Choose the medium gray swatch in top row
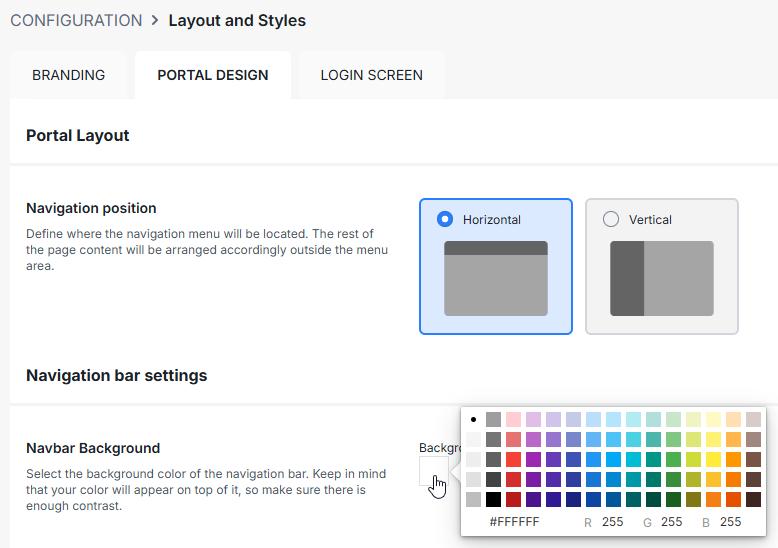778x548 pixels. tap(493, 419)
